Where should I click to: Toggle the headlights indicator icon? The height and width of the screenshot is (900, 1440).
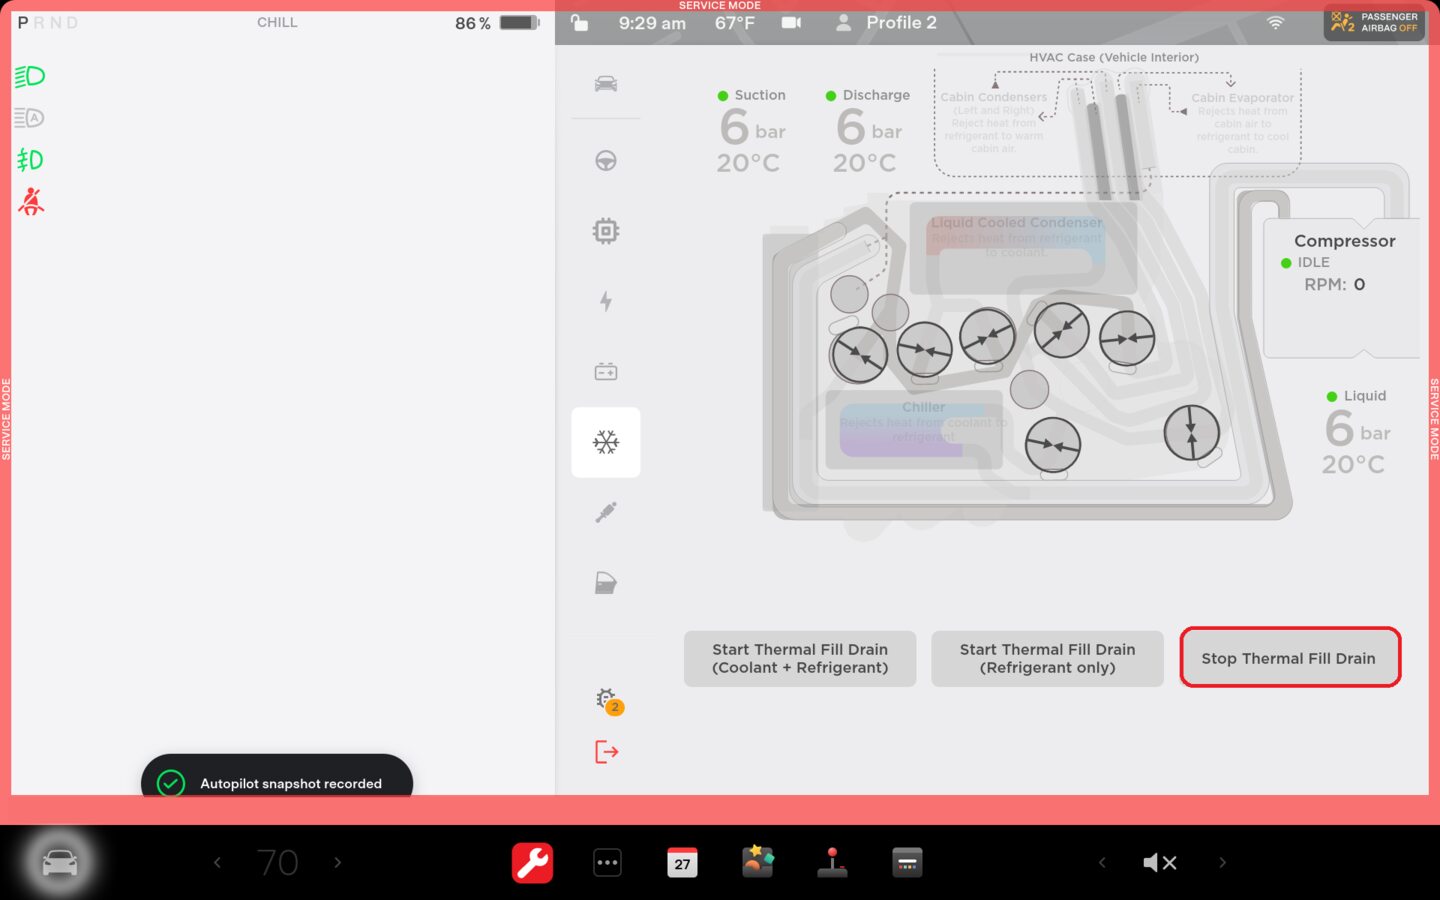click(x=30, y=76)
